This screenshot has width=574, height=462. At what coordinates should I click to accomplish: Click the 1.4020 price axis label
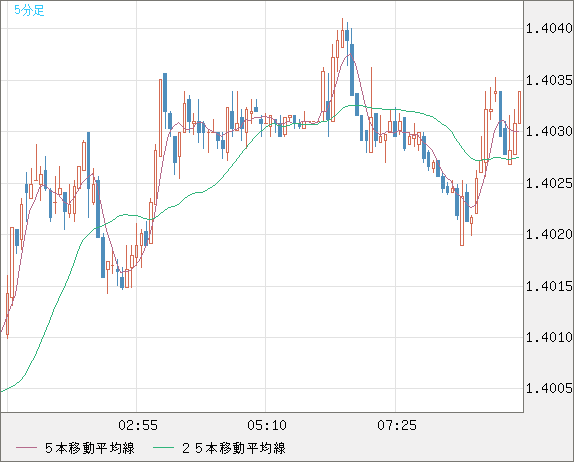[549, 234]
